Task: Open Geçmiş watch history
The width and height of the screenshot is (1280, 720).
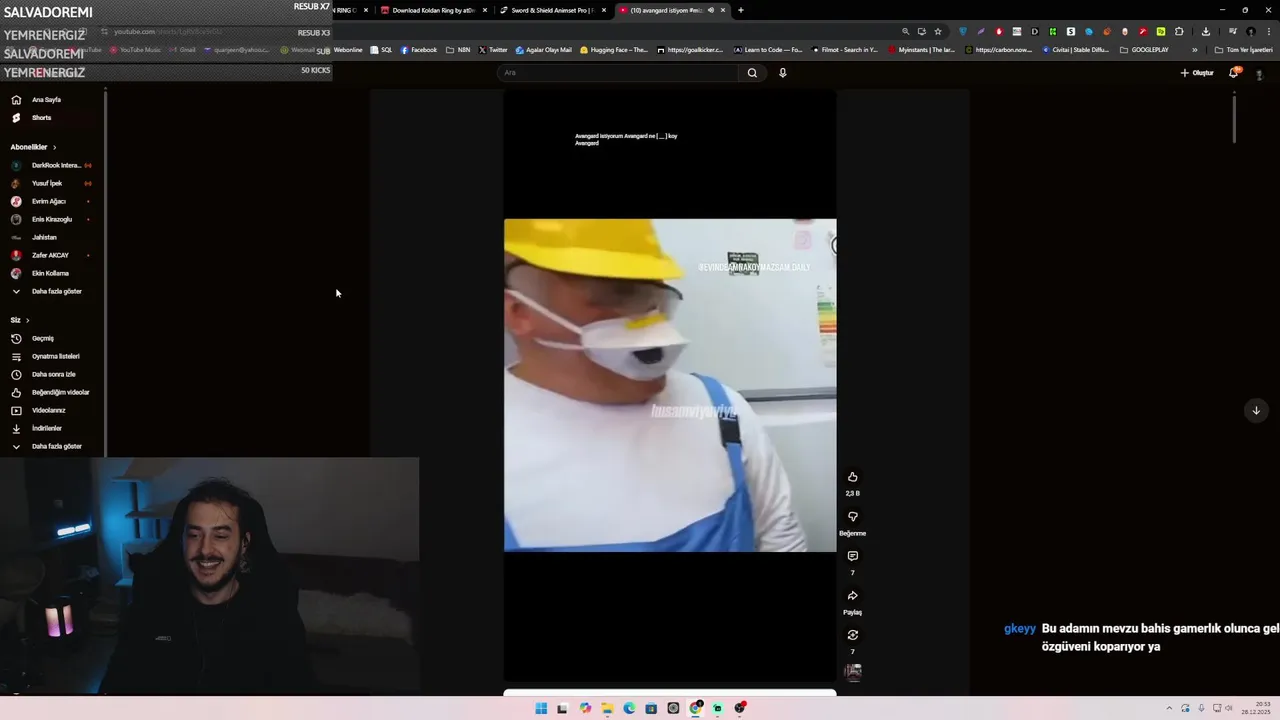Action: (x=52, y=338)
